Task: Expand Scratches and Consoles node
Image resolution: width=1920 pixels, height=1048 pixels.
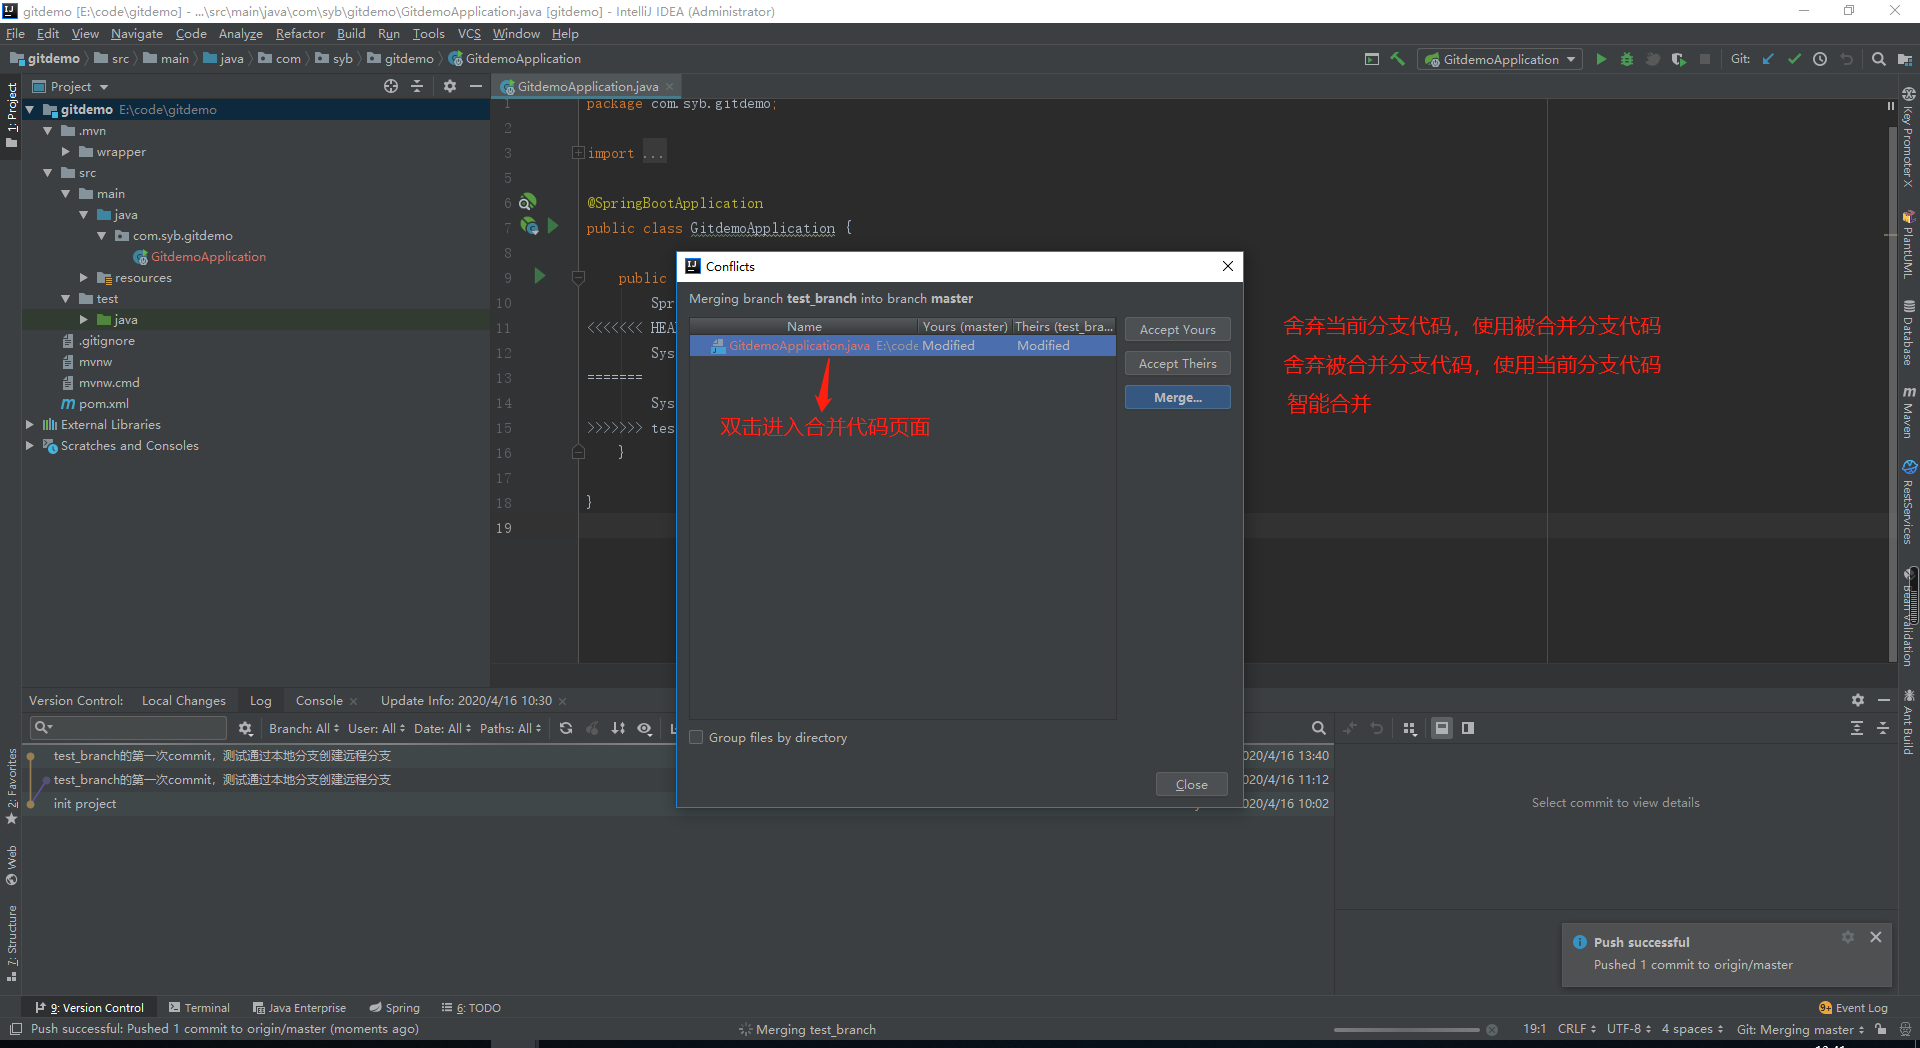Action: coord(30,446)
